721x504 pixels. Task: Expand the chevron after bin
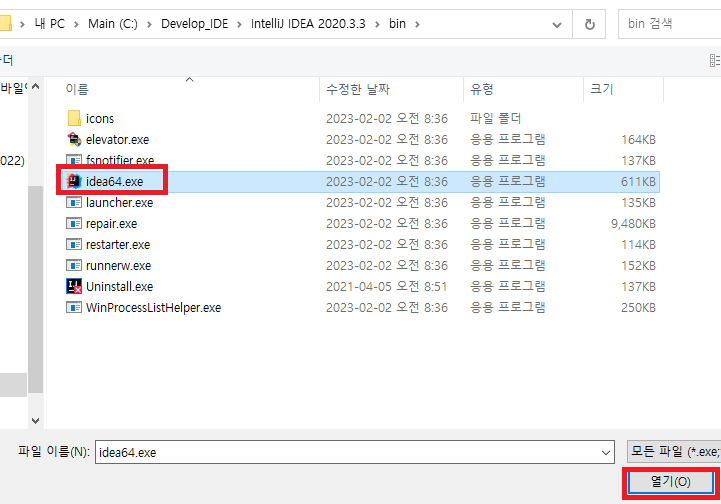click(417, 24)
